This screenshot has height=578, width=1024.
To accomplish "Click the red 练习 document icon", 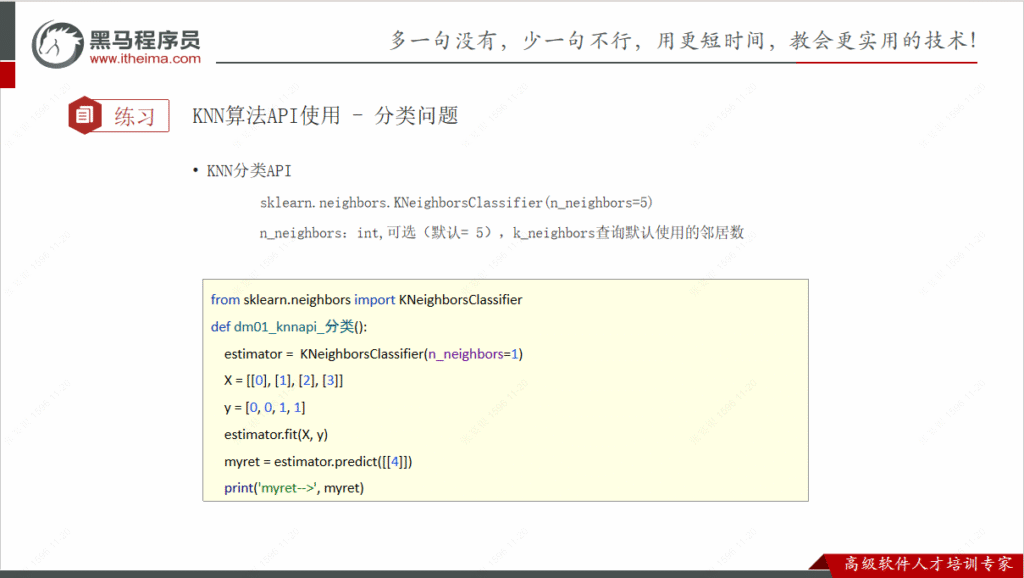I will (84, 116).
